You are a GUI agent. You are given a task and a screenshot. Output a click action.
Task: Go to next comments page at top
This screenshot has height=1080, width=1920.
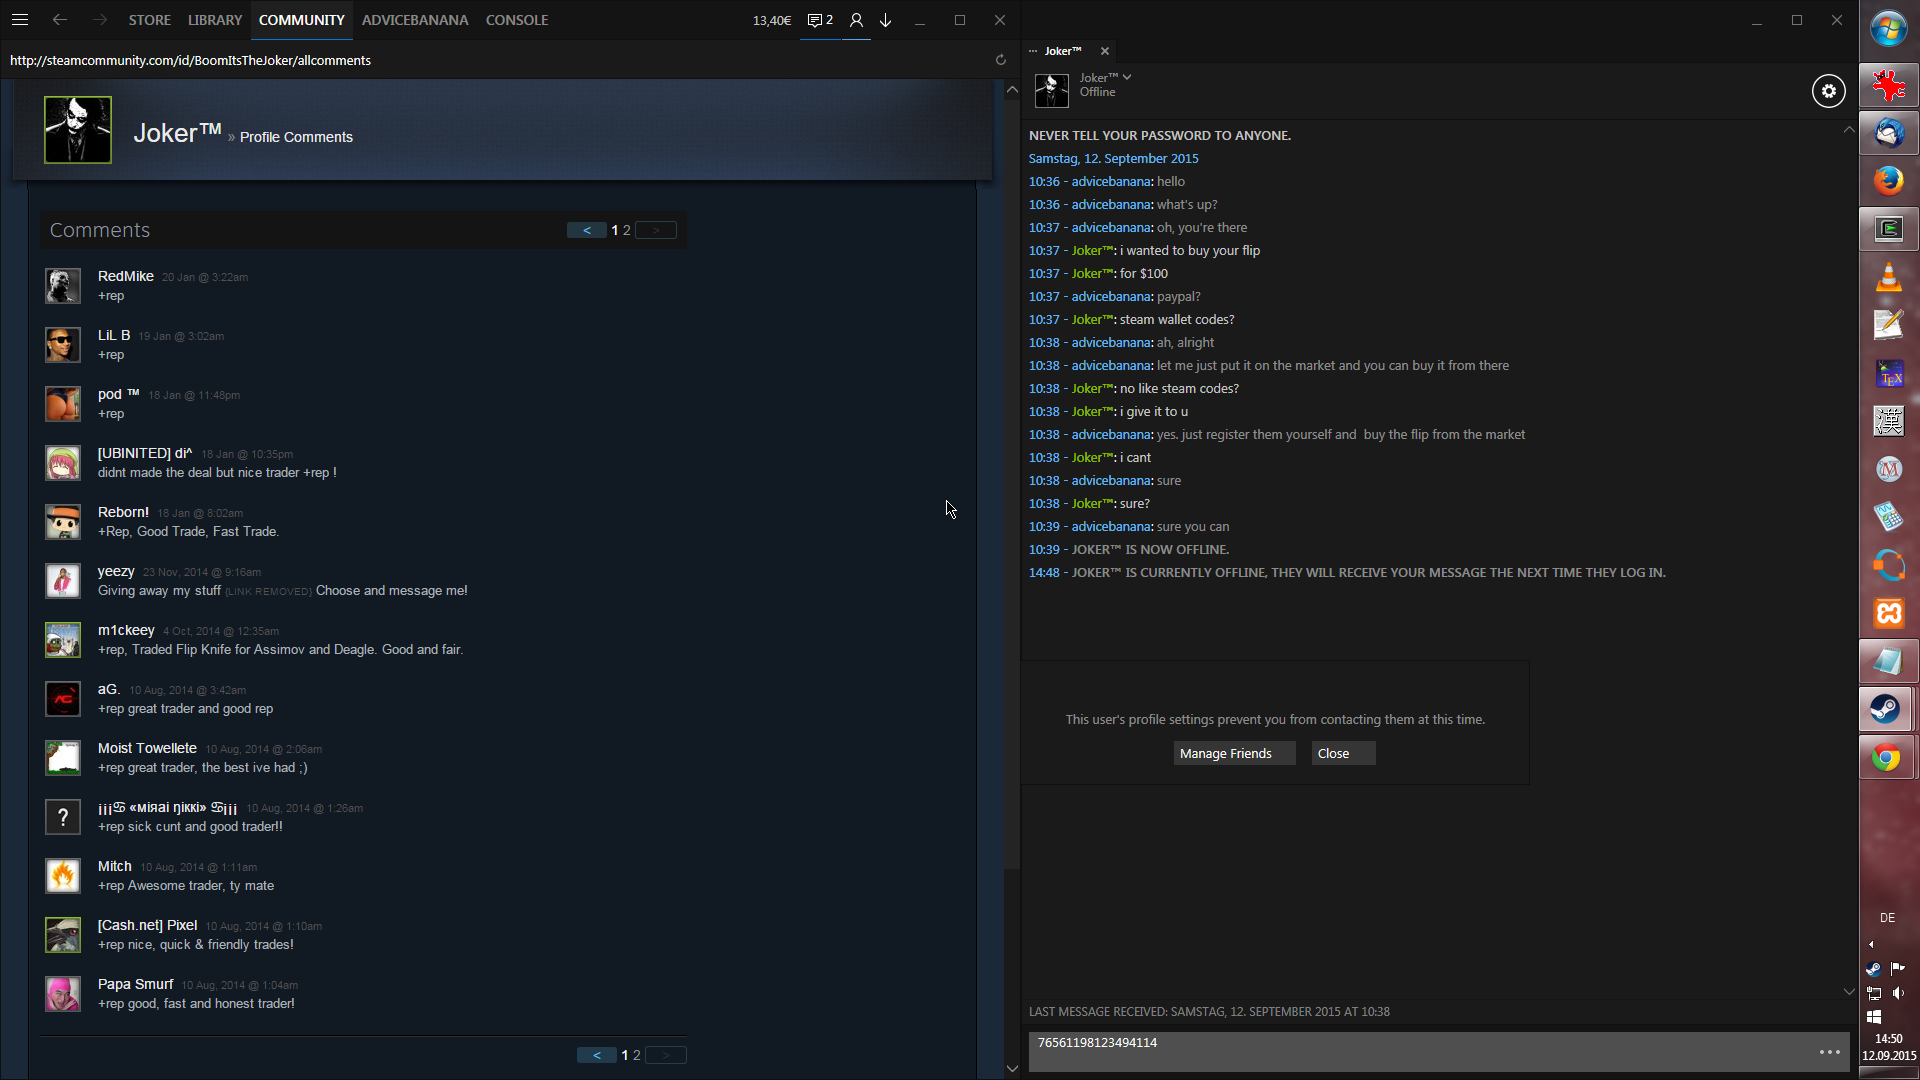coord(656,230)
